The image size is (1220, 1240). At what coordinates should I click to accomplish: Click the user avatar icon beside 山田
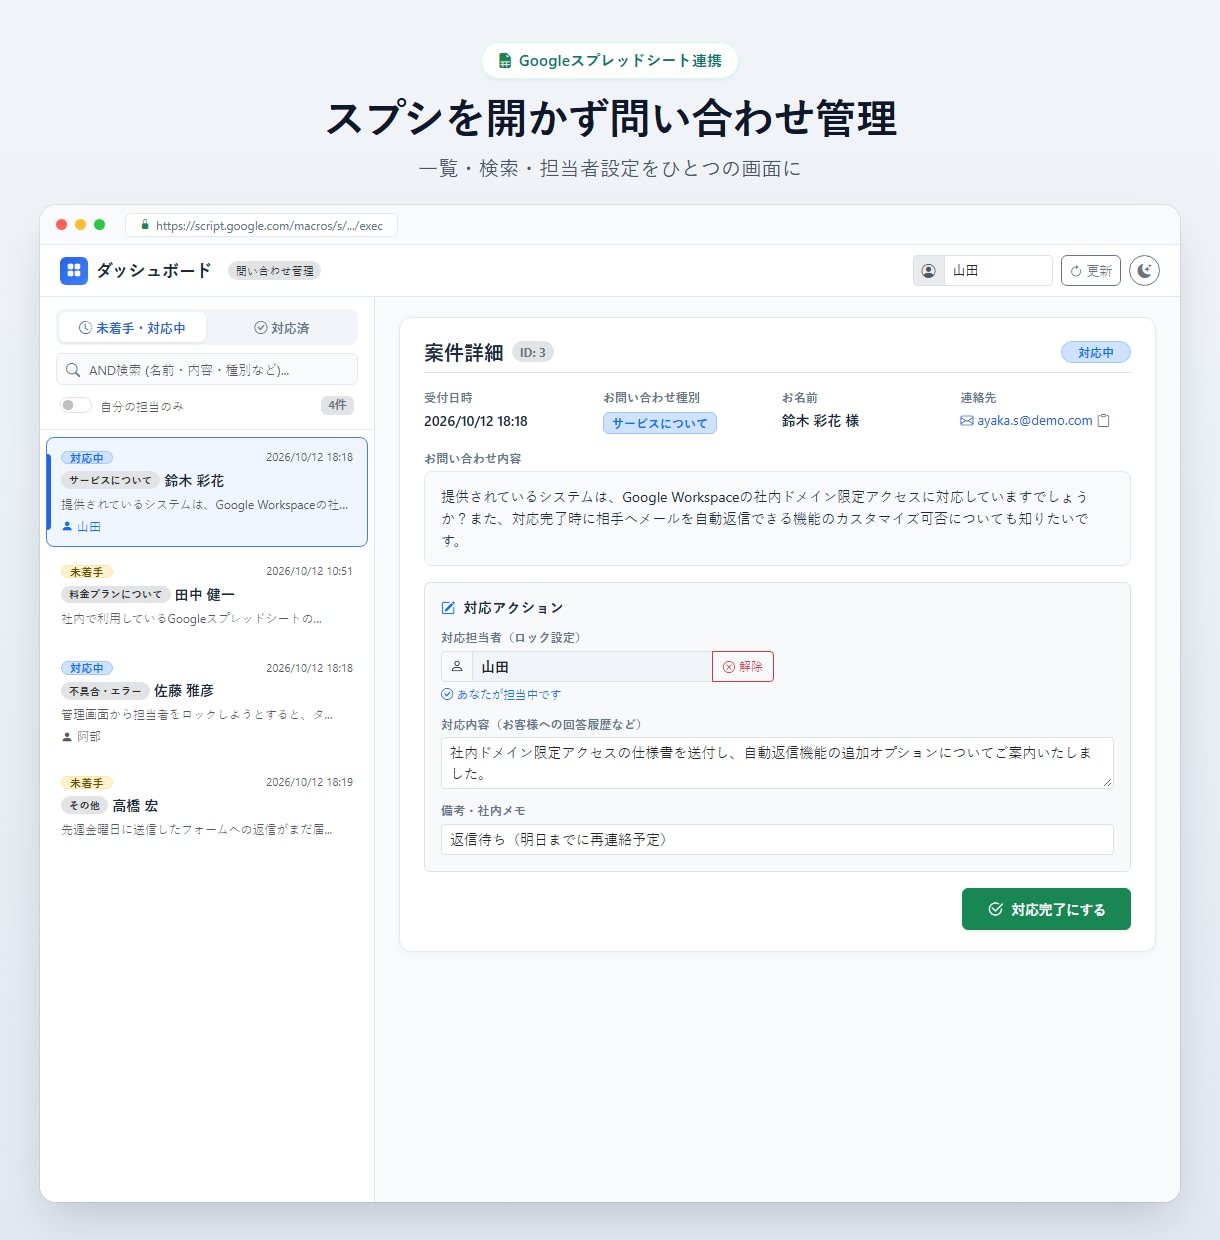pos(929,271)
